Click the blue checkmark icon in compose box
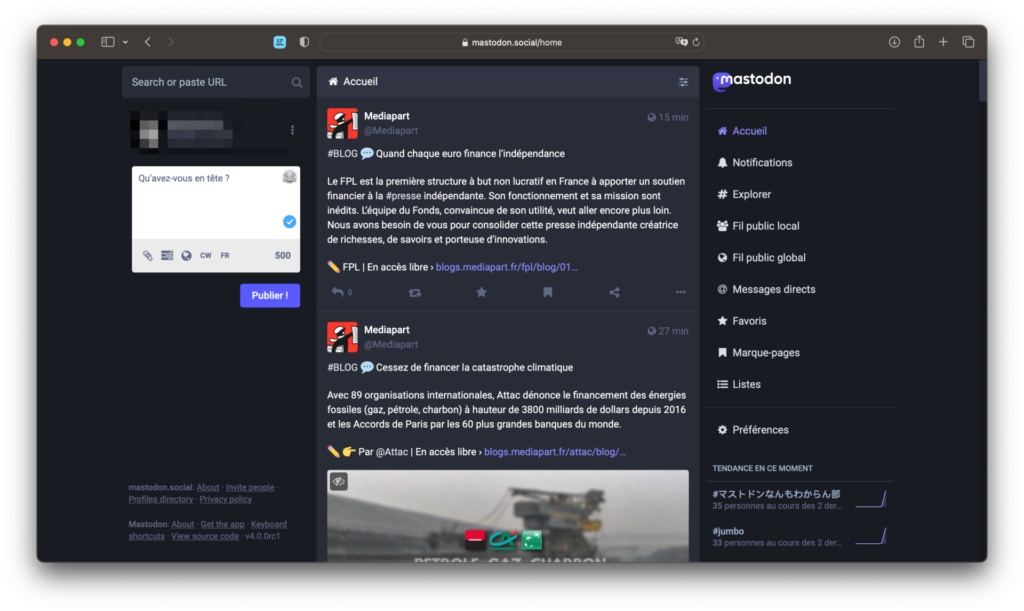The width and height of the screenshot is (1024, 611). click(289, 221)
